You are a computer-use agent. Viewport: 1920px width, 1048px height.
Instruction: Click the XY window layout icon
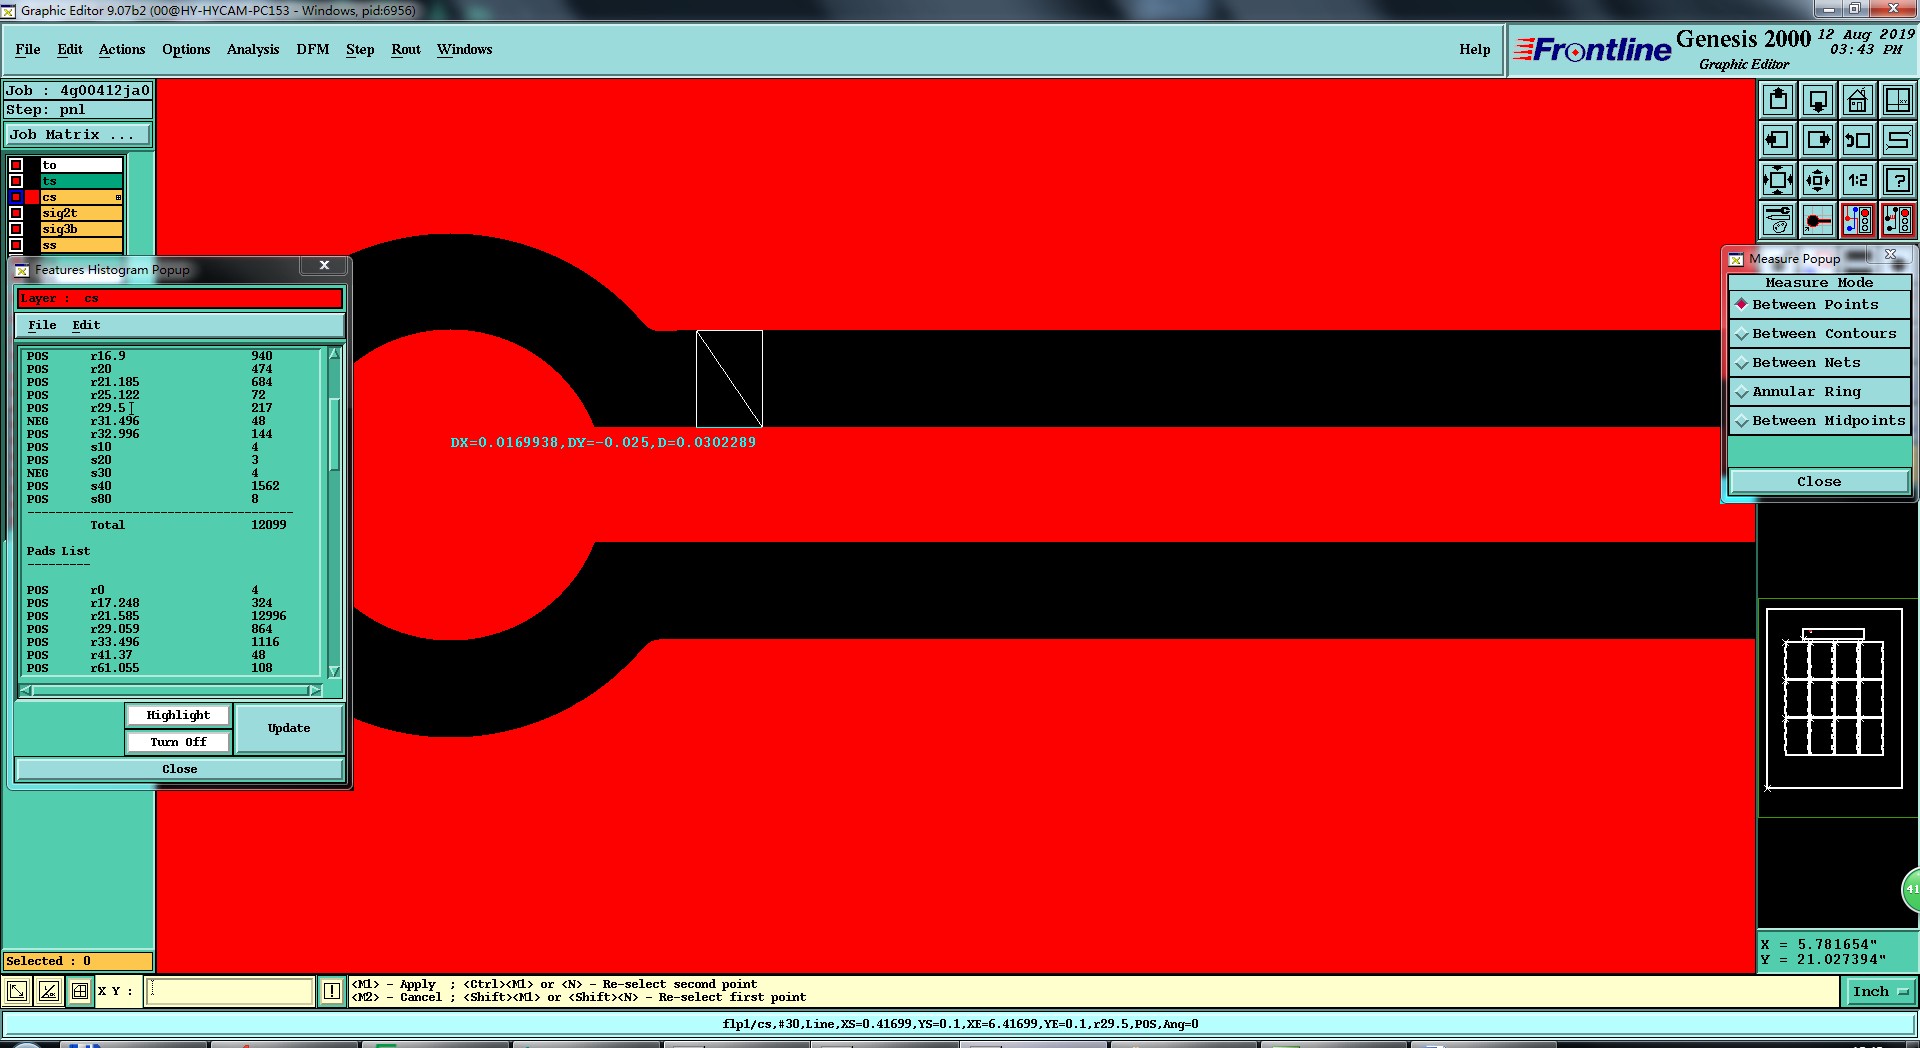tap(1898, 100)
